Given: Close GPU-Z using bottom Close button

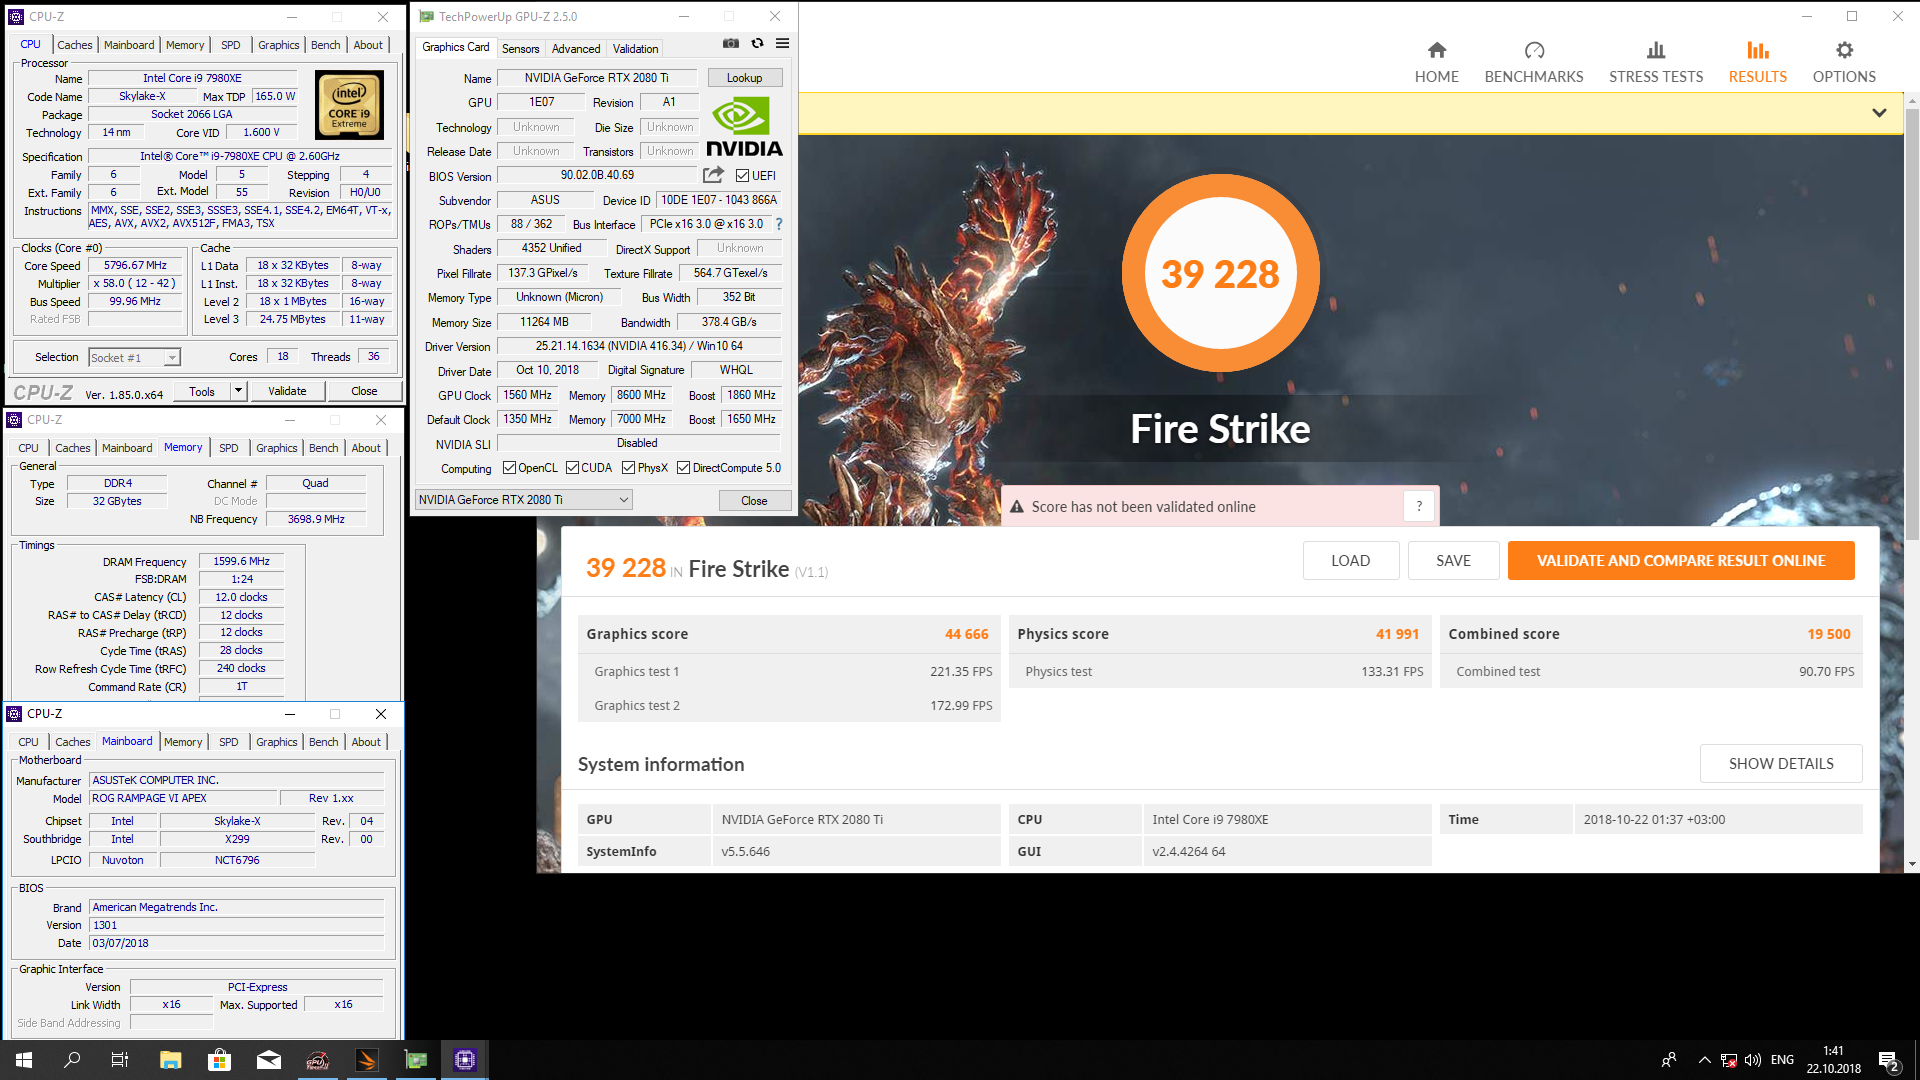Looking at the screenshot, I should (754, 500).
